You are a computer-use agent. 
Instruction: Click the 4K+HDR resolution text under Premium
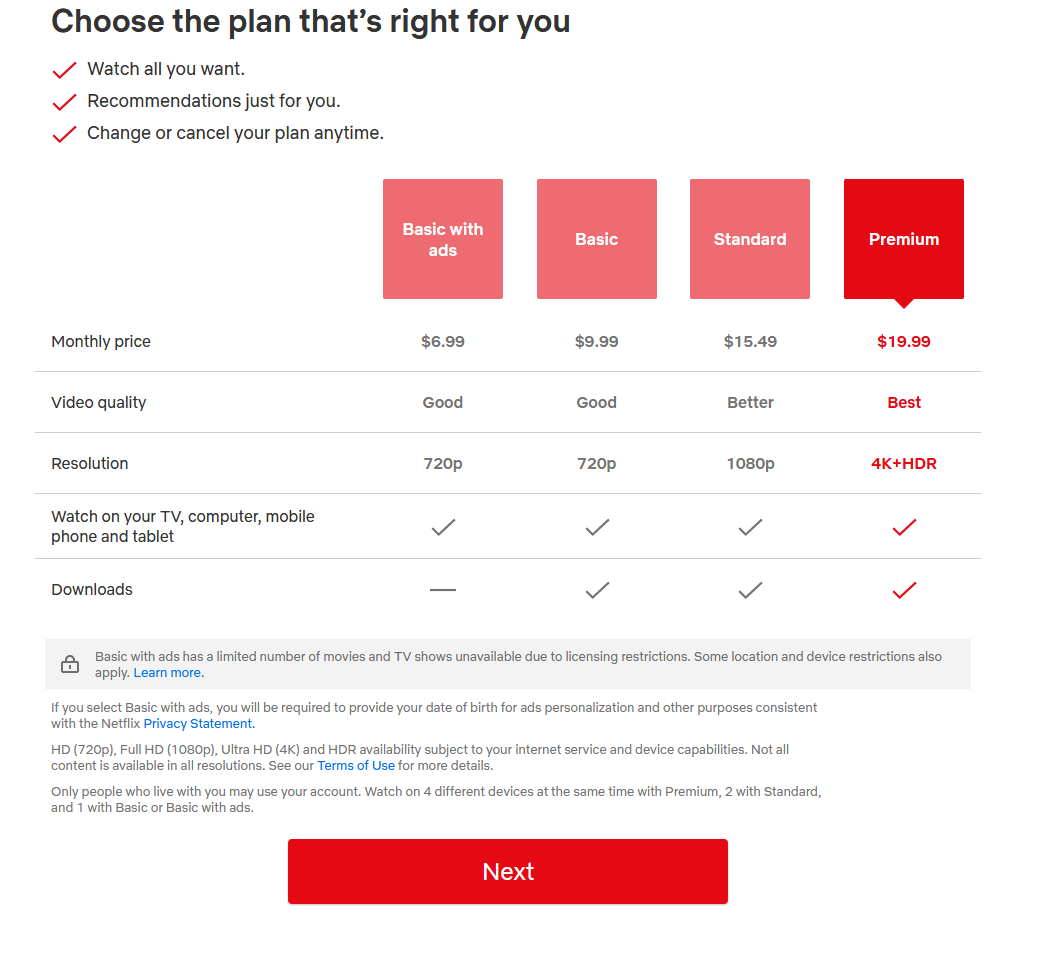pyautogui.click(x=904, y=463)
